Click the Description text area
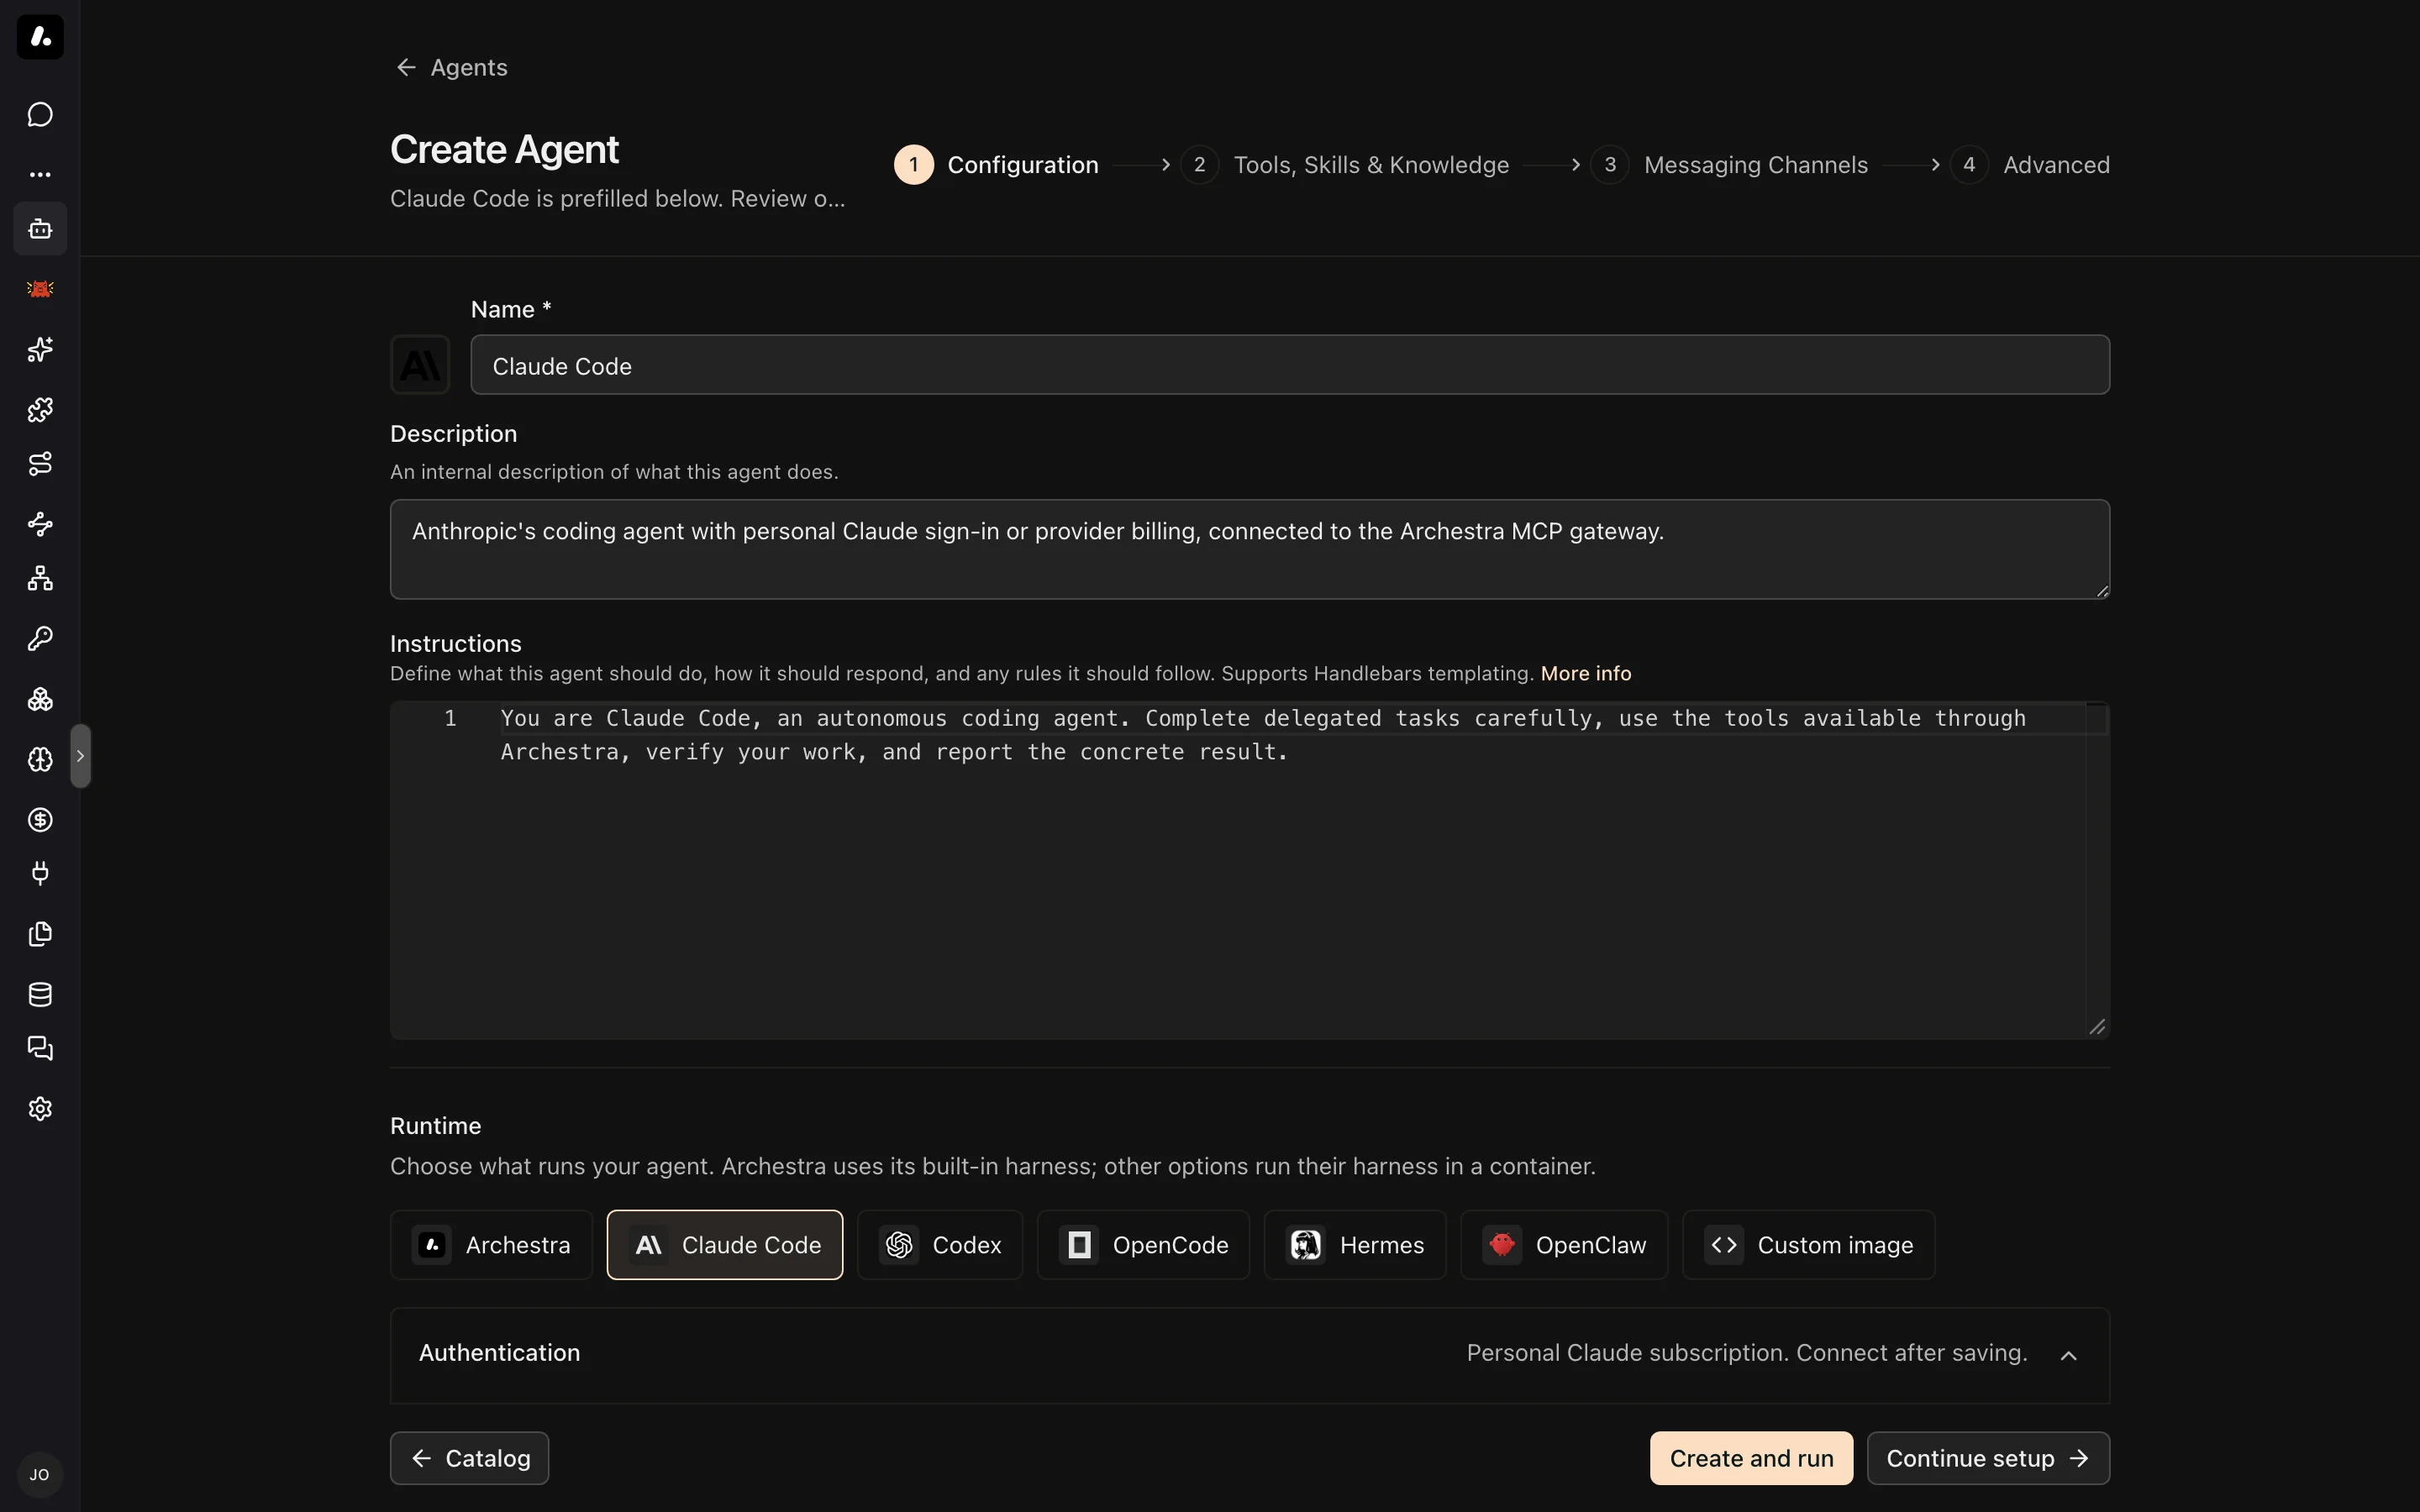2420x1512 pixels. [x=1250, y=549]
